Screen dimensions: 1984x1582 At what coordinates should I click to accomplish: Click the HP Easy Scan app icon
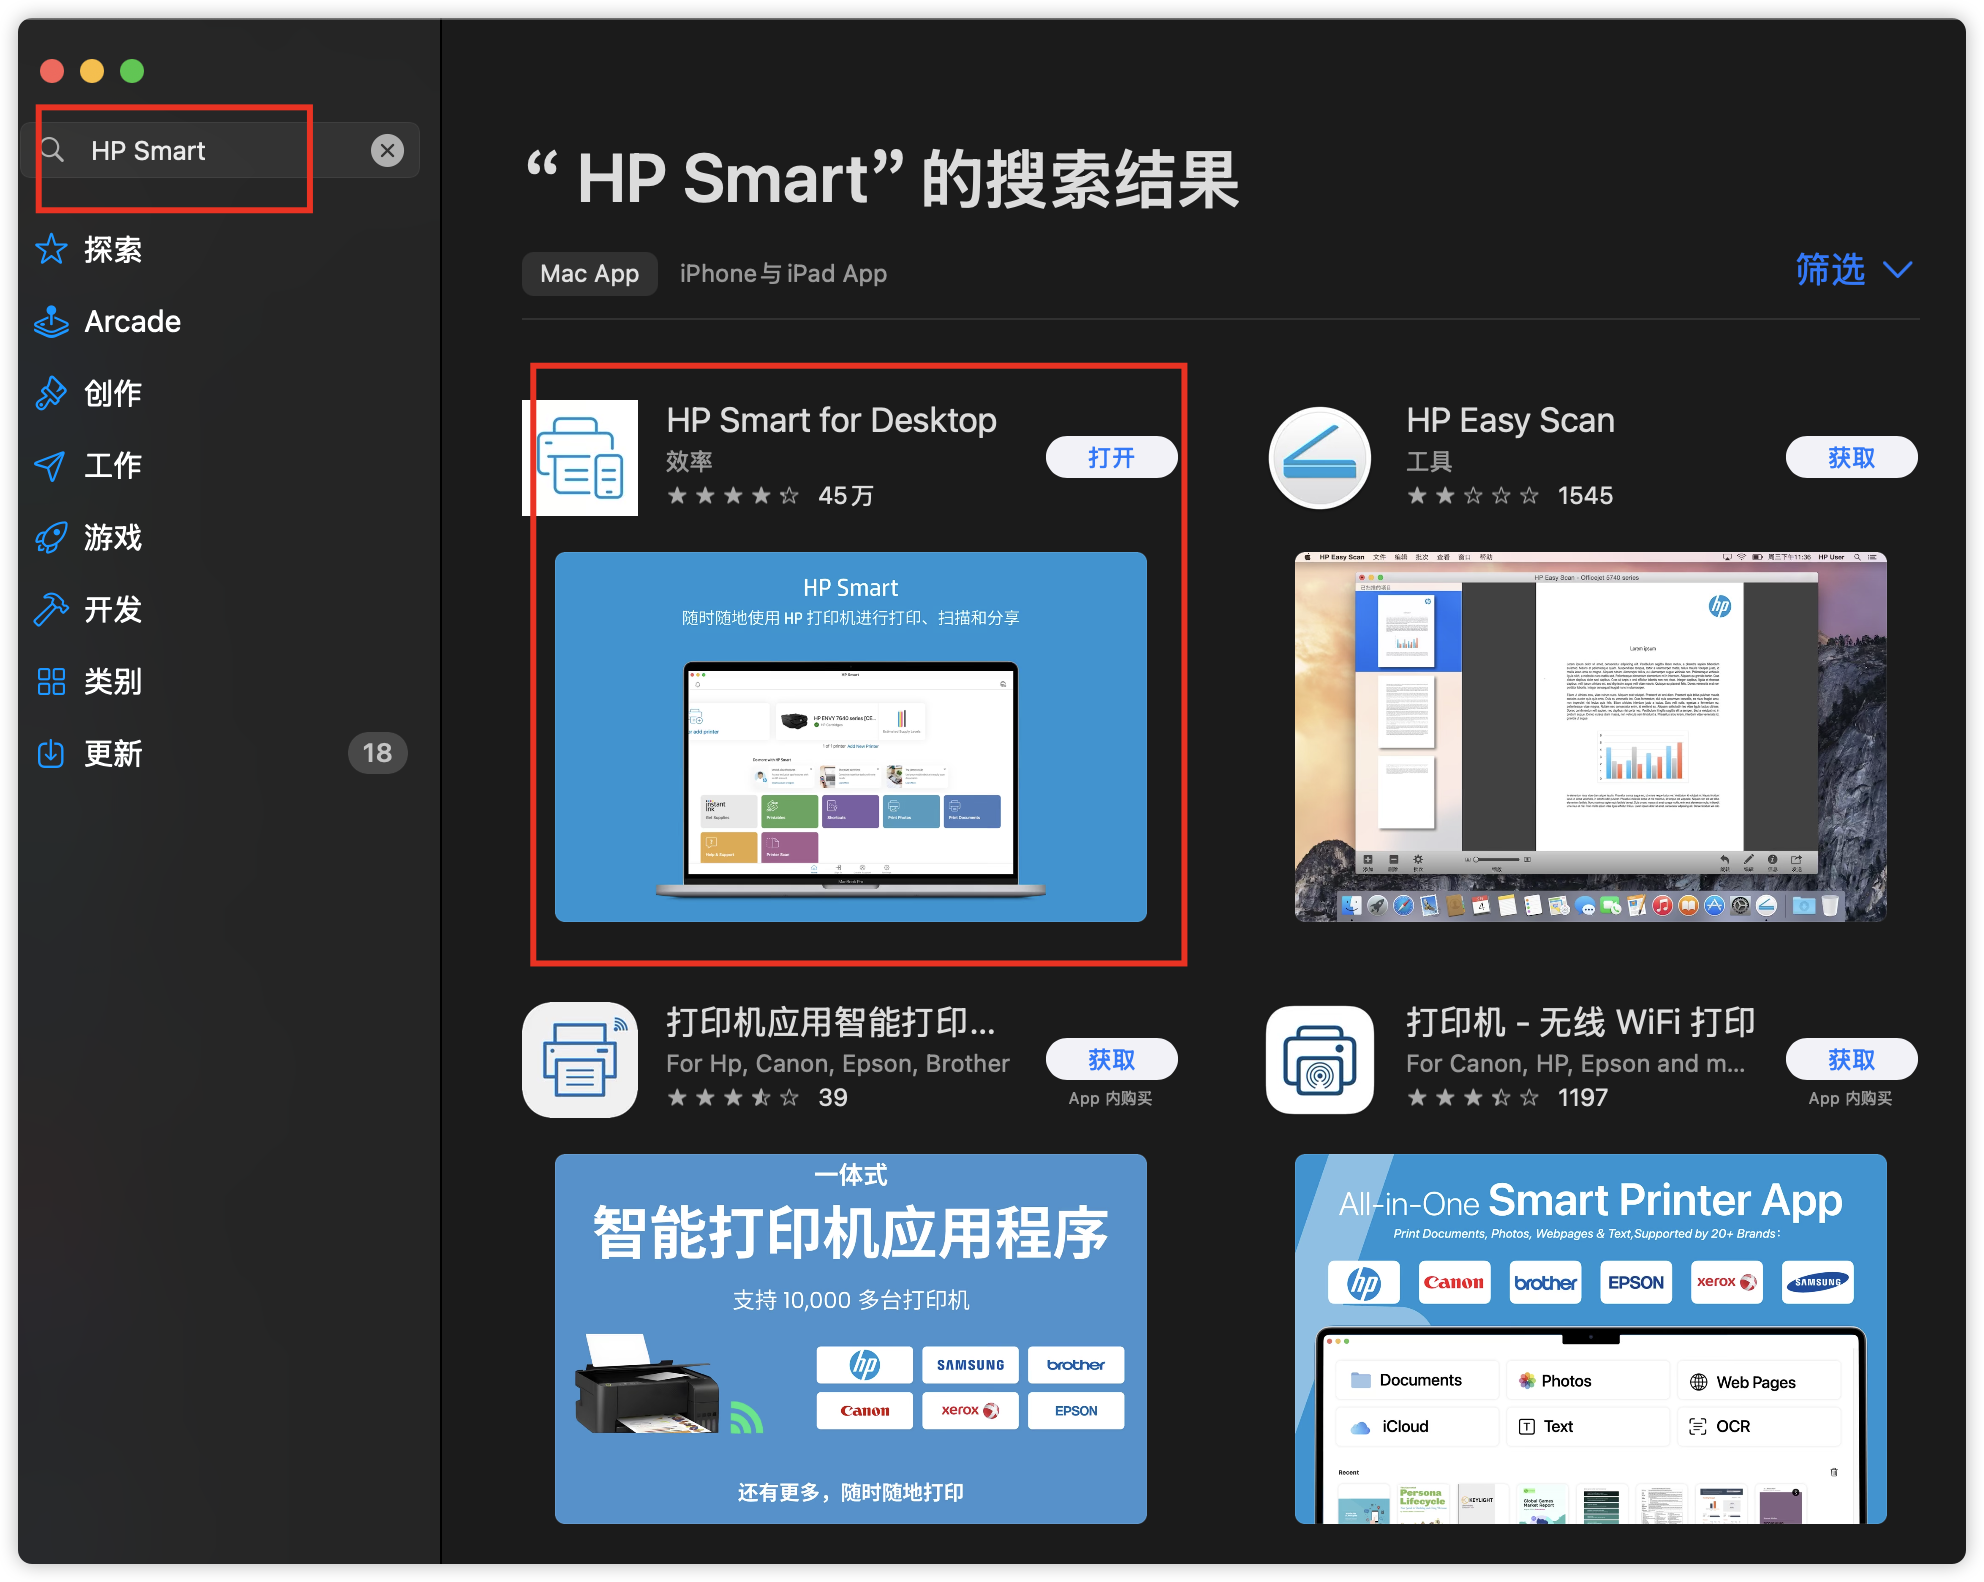(1319, 458)
